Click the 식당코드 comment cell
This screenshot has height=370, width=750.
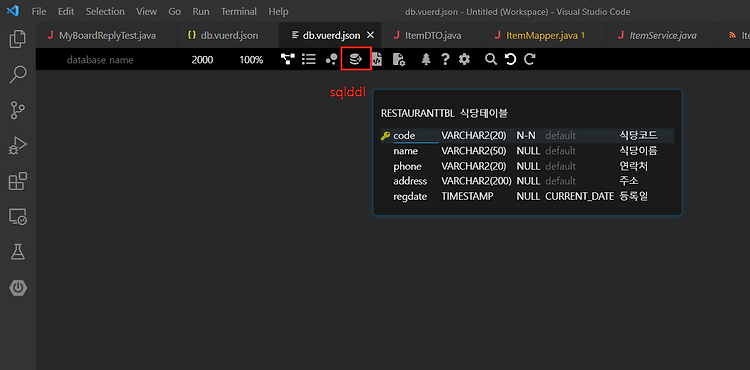click(638, 136)
